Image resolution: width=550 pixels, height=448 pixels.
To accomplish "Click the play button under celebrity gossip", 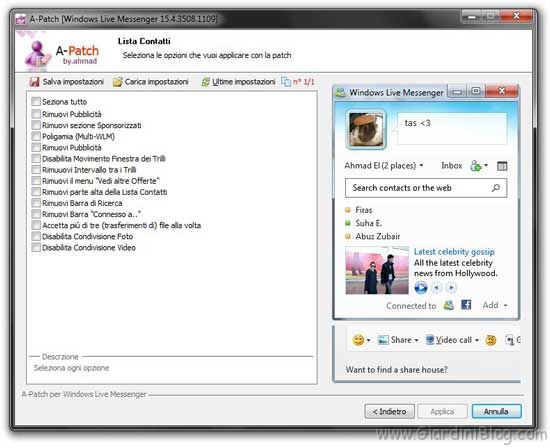I will 421,288.
